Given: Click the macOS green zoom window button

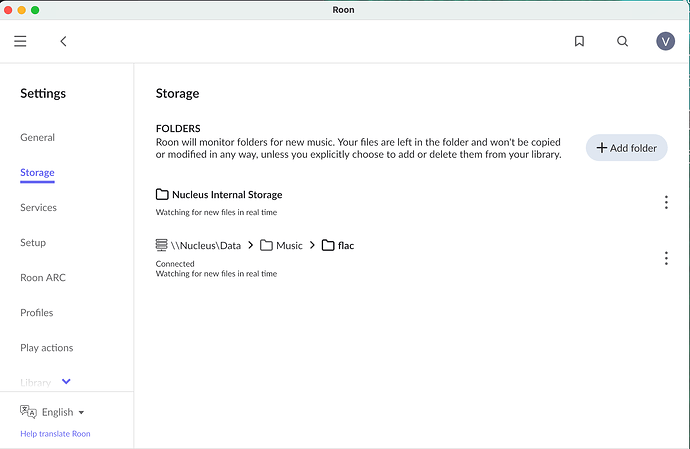Looking at the screenshot, I should 35,10.
